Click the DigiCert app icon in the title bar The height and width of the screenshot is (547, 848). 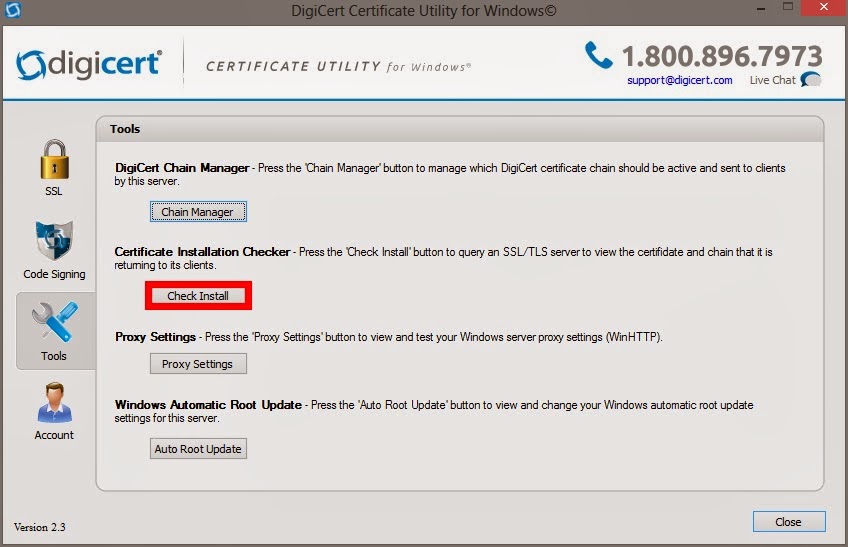(x=12, y=10)
